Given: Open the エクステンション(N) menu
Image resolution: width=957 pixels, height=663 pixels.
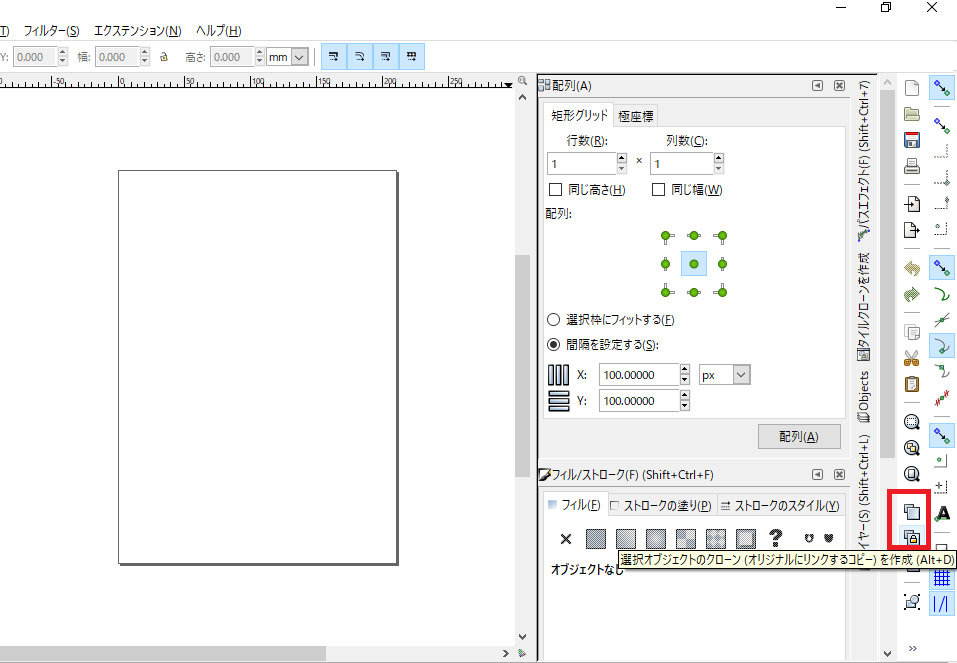Looking at the screenshot, I should pyautogui.click(x=137, y=31).
